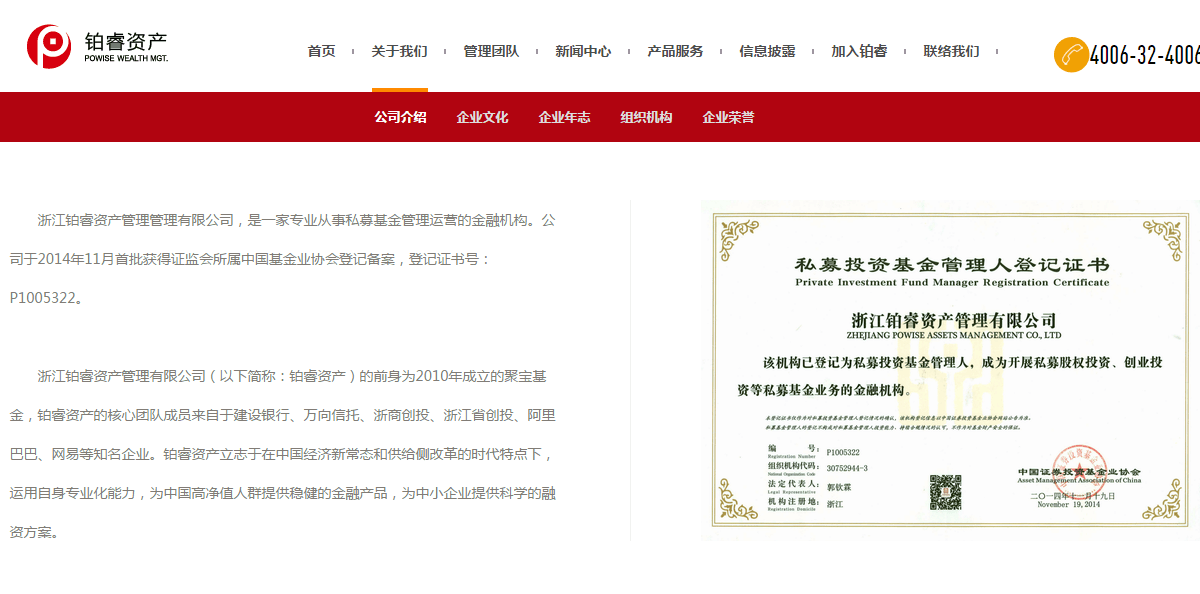Image resolution: width=1200 pixels, height=594 pixels.
Task: Open the 企业荣誉 sub-tab
Action: [x=728, y=117]
